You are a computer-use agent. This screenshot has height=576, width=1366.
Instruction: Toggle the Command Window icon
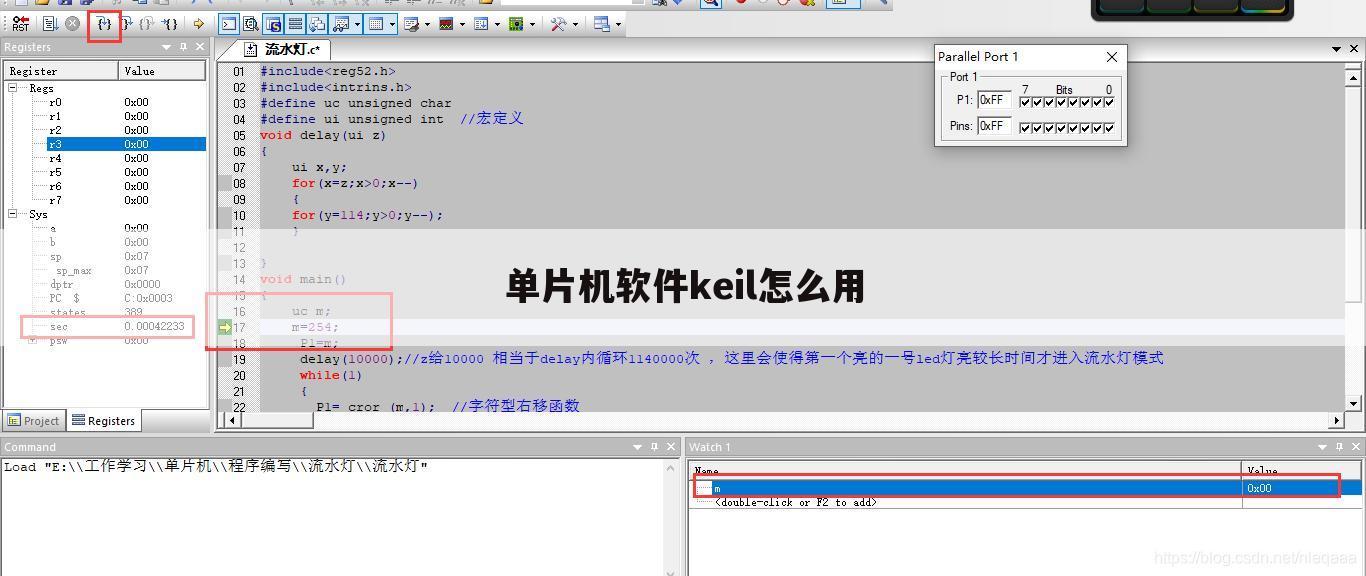(x=229, y=23)
